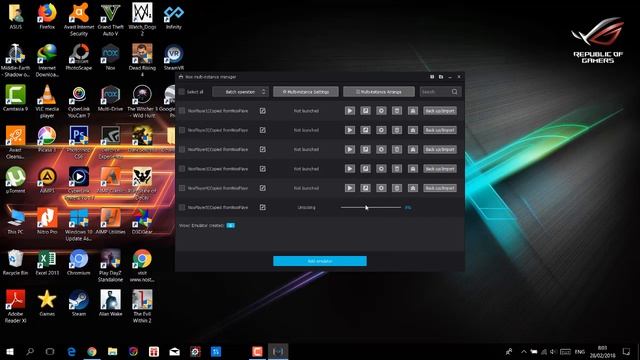Image resolution: width=640 pixels, height=360 pixels.
Task: Select the Camtasia 9 desktop icon
Action: point(16,98)
